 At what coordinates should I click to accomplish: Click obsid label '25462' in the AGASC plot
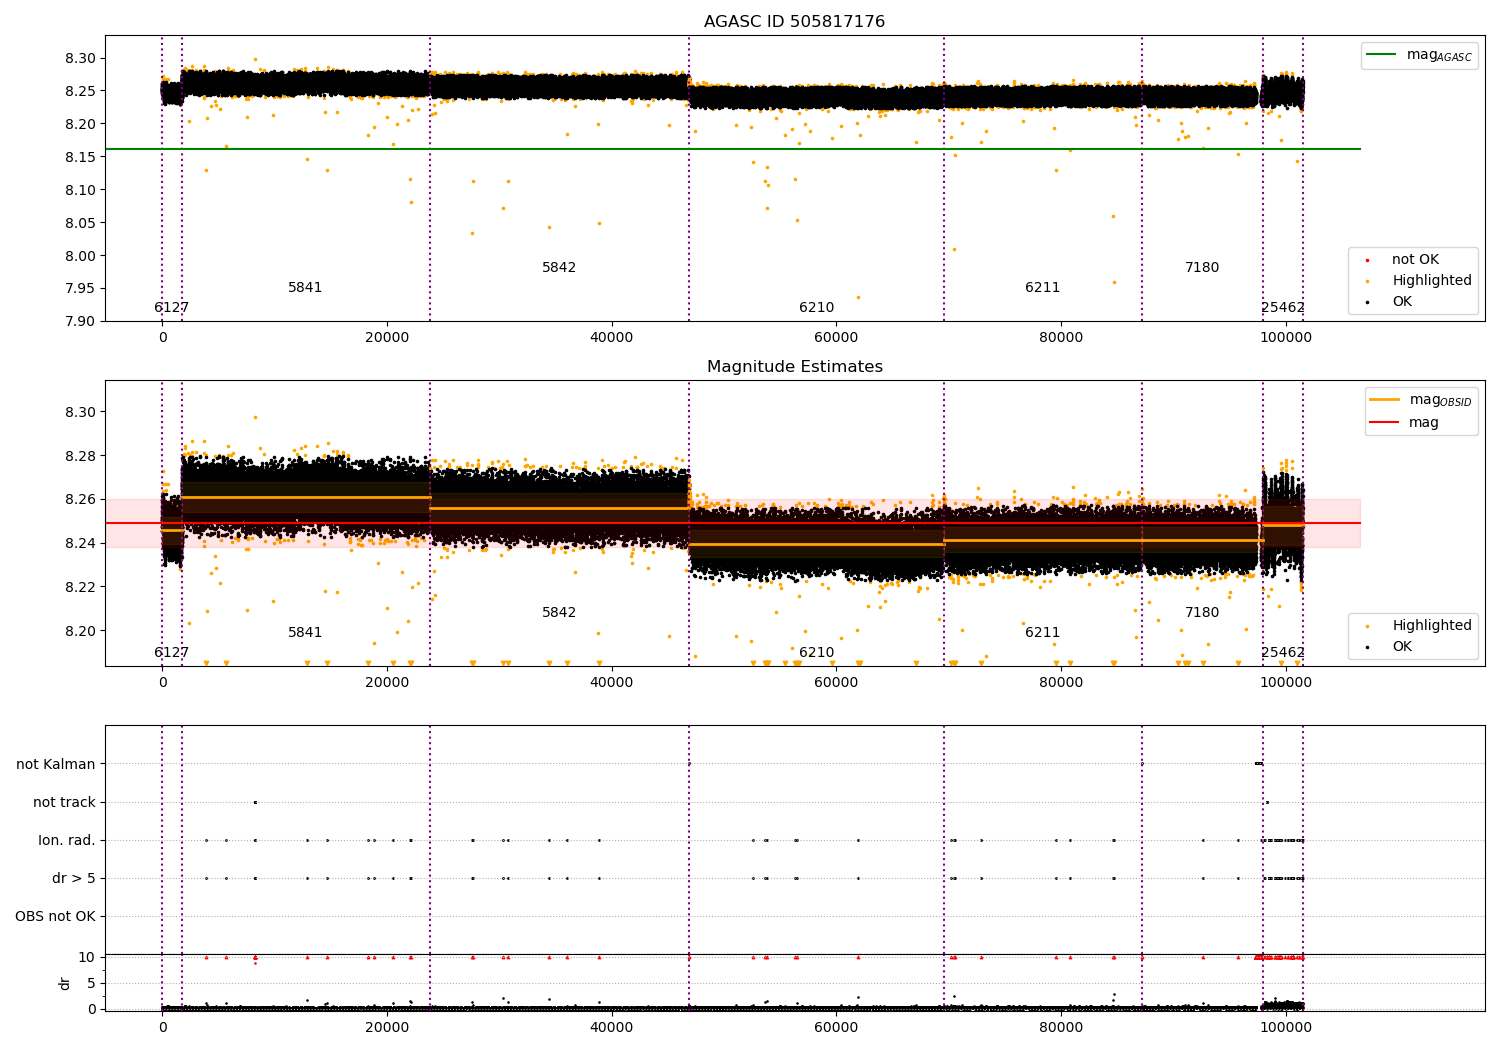click(x=1283, y=308)
